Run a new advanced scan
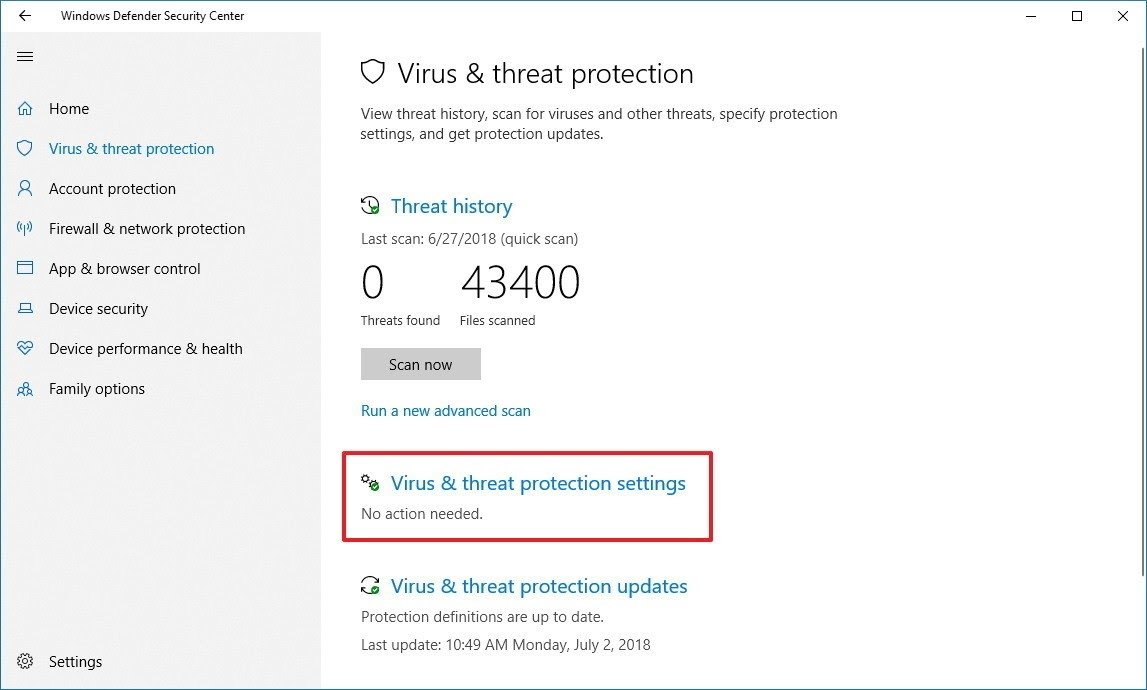 445,410
